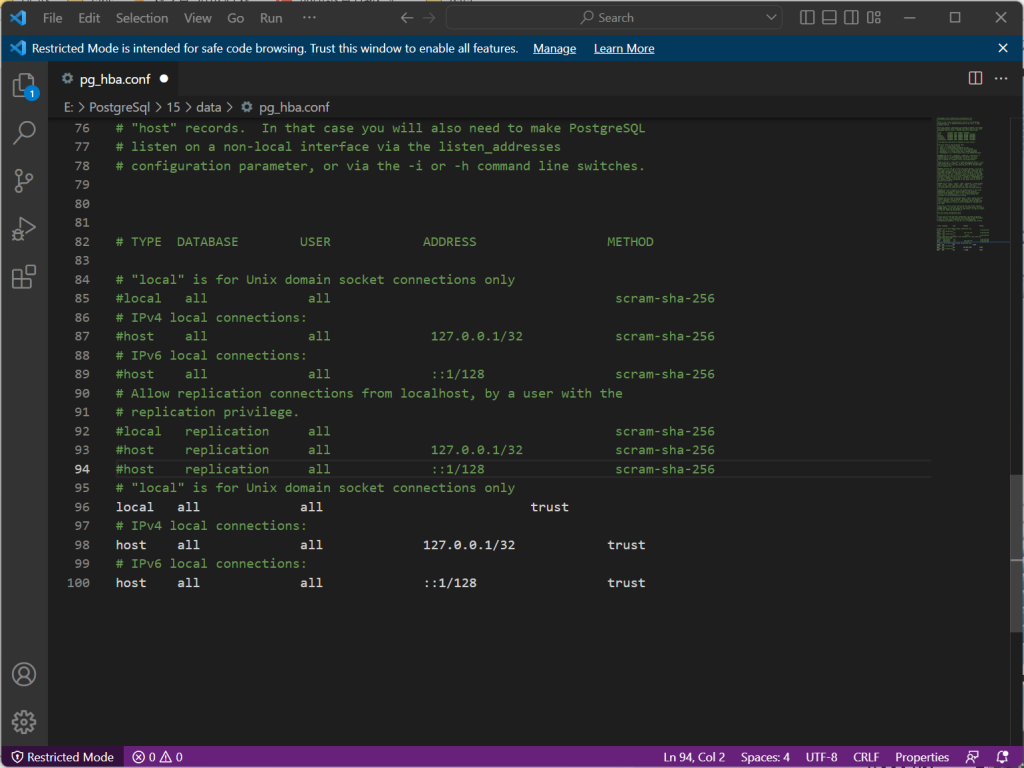Viewport: 1024px width, 768px height.
Task: Click 'scram-sha-256' on line 85
Action: click(x=665, y=298)
